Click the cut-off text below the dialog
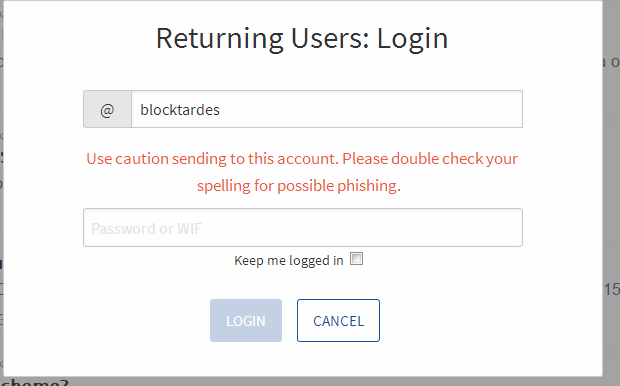This screenshot has width=620, height=386. point(34,382)
